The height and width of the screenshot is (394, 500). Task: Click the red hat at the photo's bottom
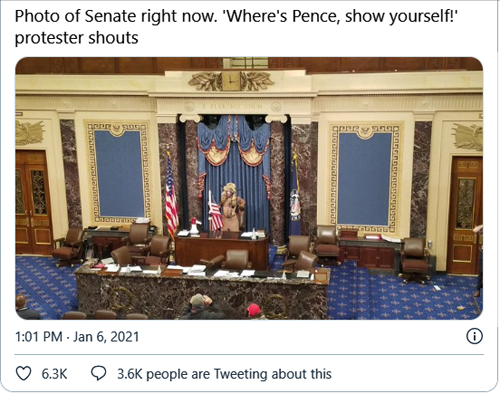point(254,310)
